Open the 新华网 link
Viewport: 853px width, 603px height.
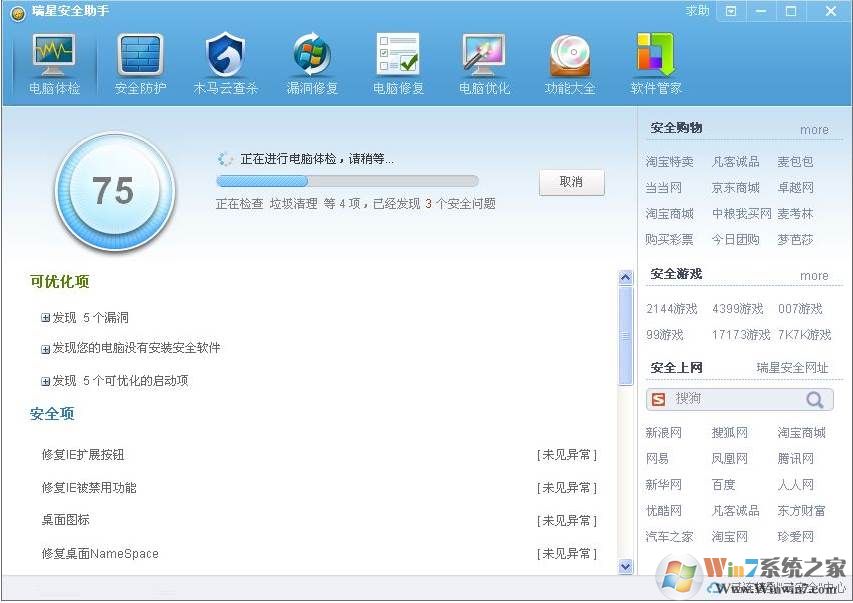(x=663, y=484)
